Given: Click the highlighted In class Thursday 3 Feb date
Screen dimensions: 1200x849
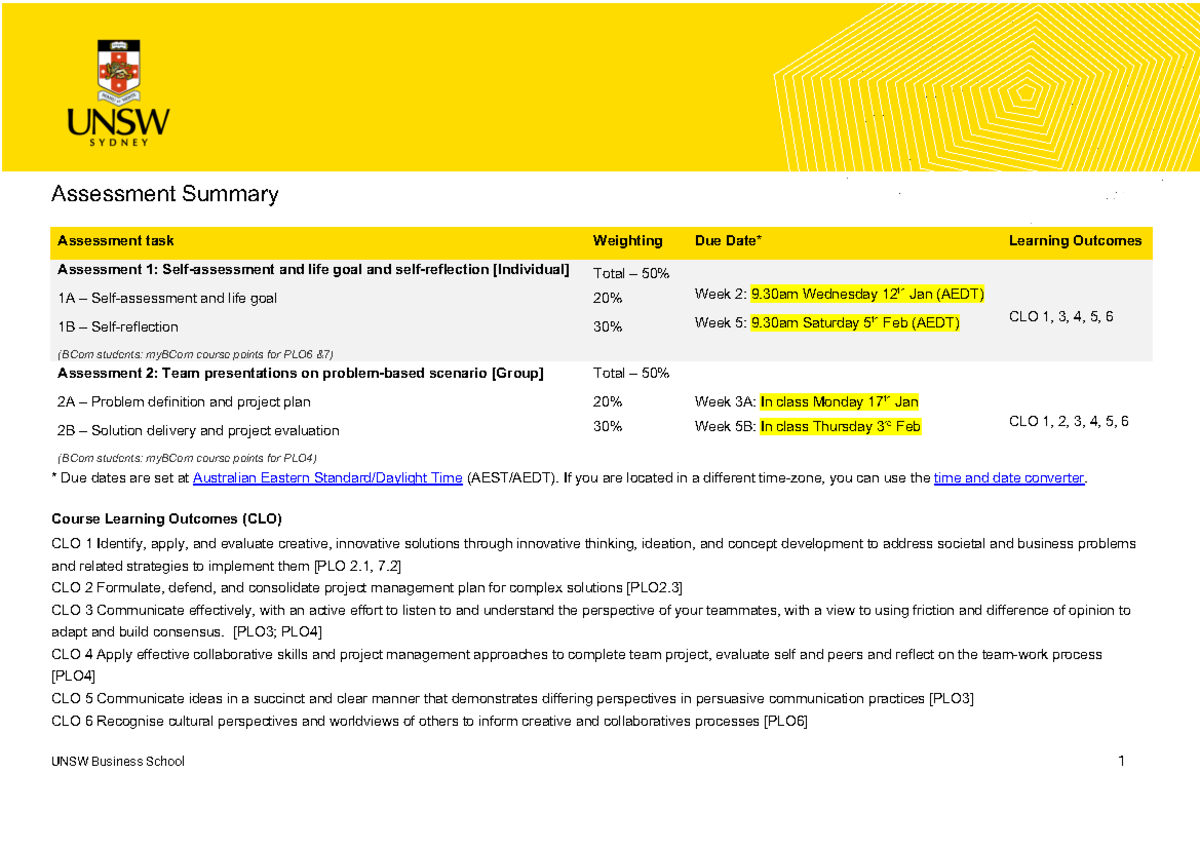Looking at the screenshot, I should click(x=840, y=426).
